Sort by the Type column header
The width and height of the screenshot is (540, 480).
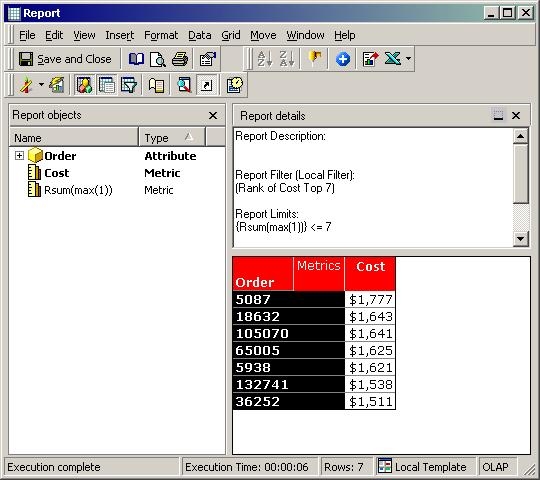(x=172, y=138)
